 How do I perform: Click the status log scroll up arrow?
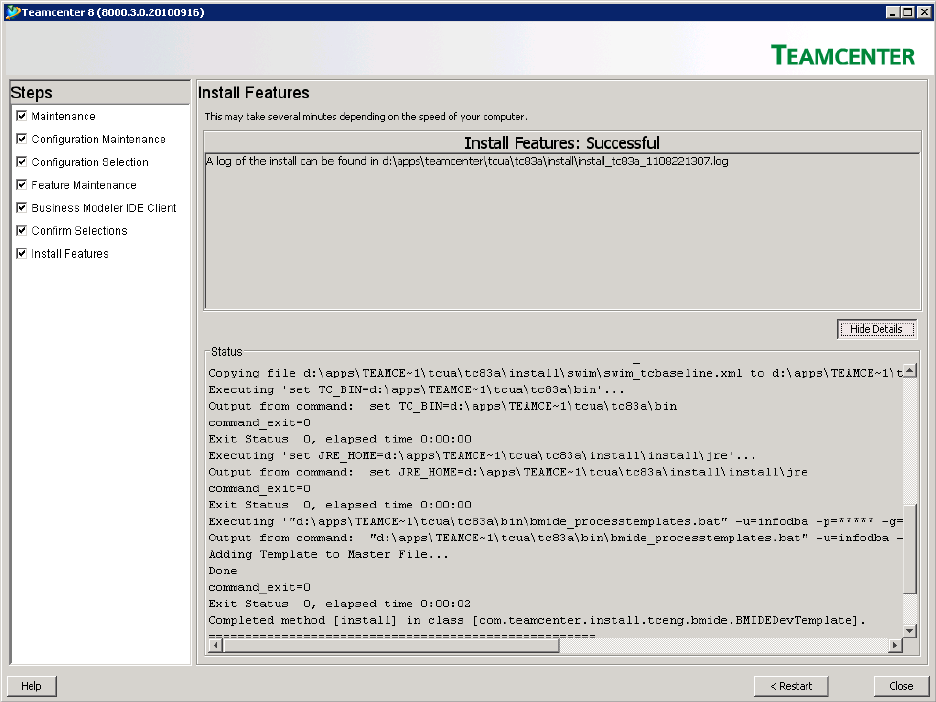pos(909,371)
